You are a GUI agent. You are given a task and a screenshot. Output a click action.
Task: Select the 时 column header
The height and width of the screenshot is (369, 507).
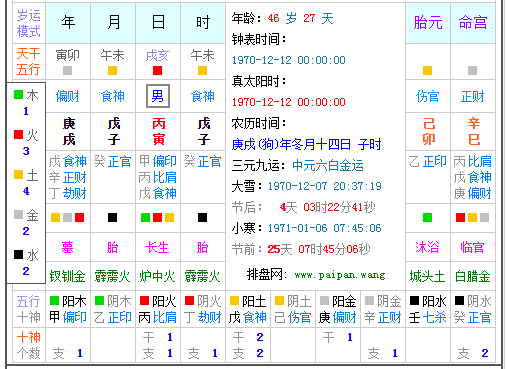[x=203, y=23]
